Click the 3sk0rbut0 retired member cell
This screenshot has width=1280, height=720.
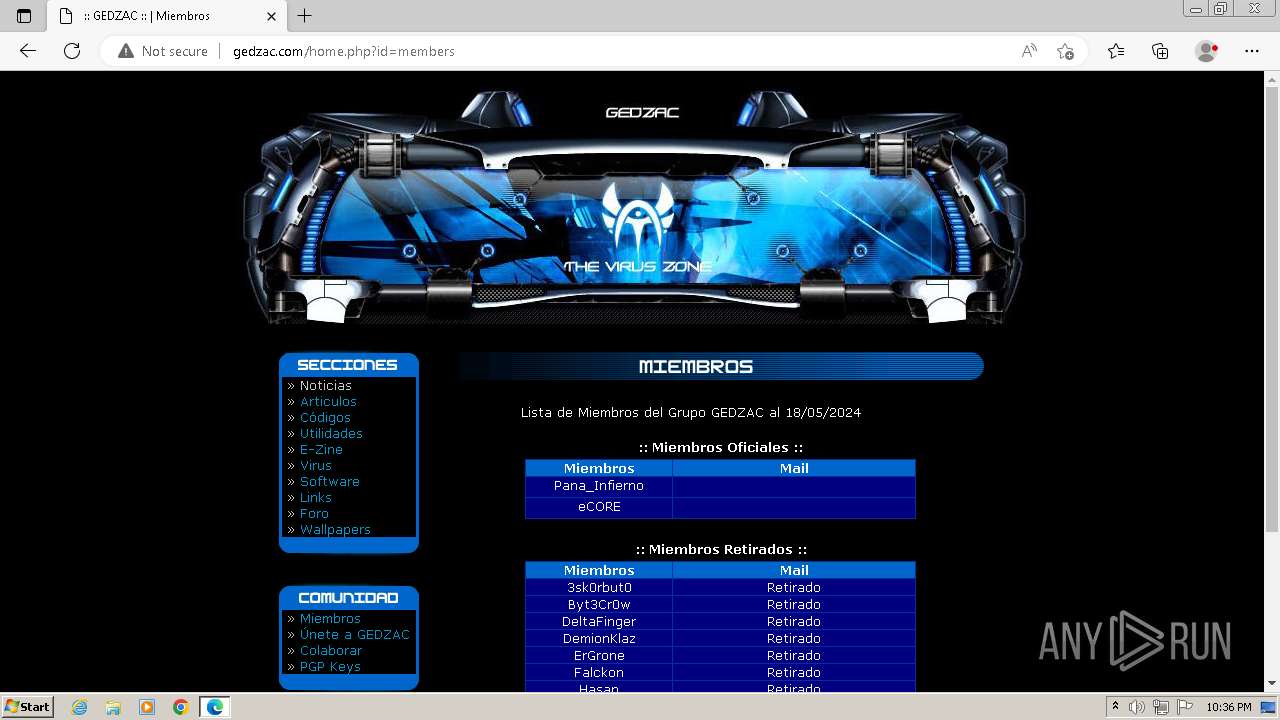[598, 588]
